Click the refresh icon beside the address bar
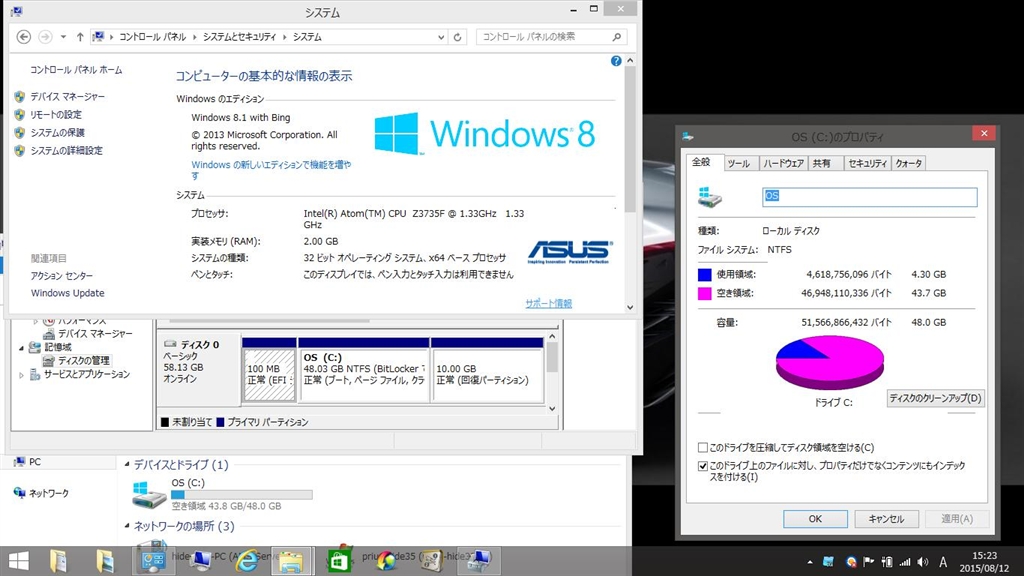Viewport: 1024px width, 576px height. 457,37
